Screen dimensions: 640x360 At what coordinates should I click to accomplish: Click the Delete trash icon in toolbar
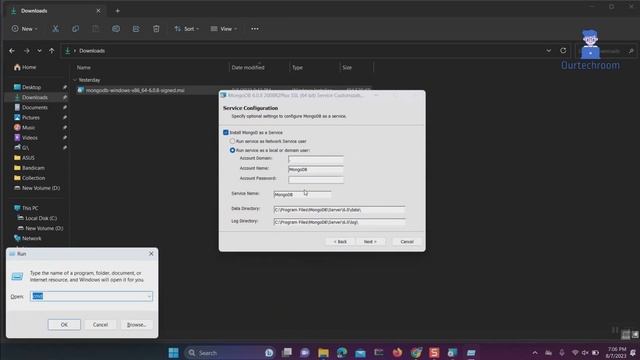pyautogui.click(x=156, y=29)
